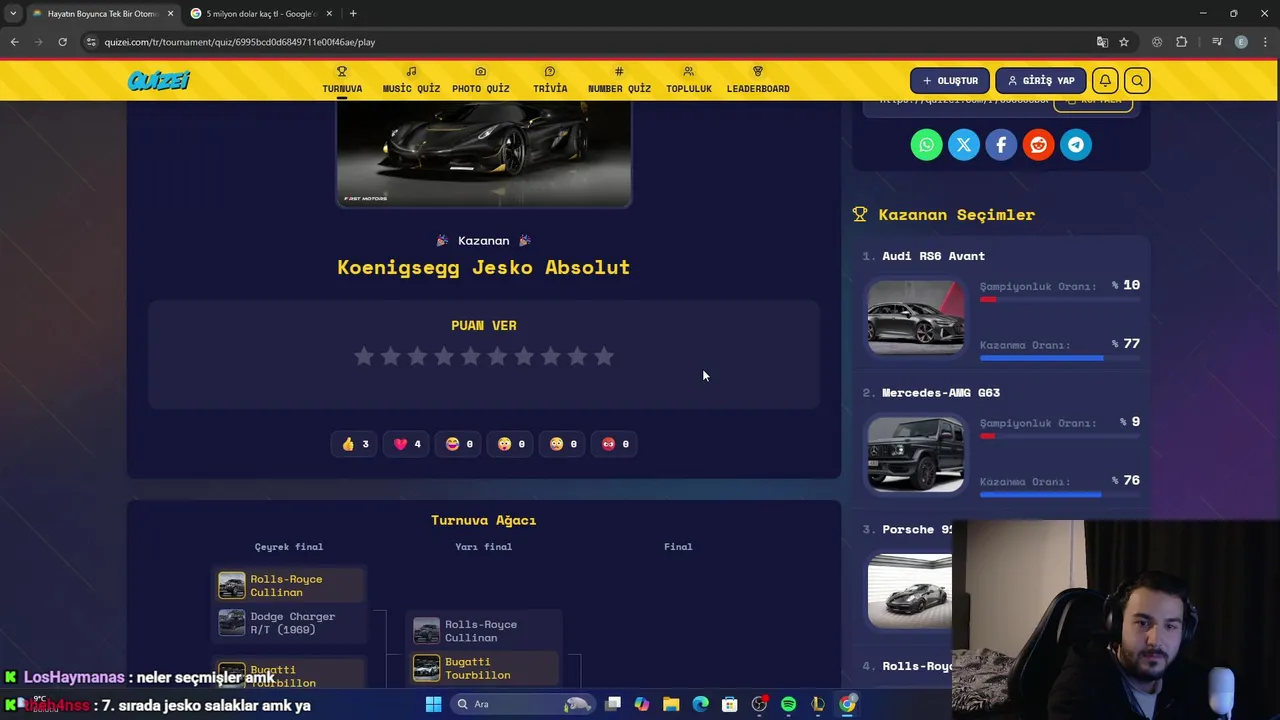This screenshot has width=1280, height=720.
Task: Open the Leaderboard menu item
Action: [758, 80]
